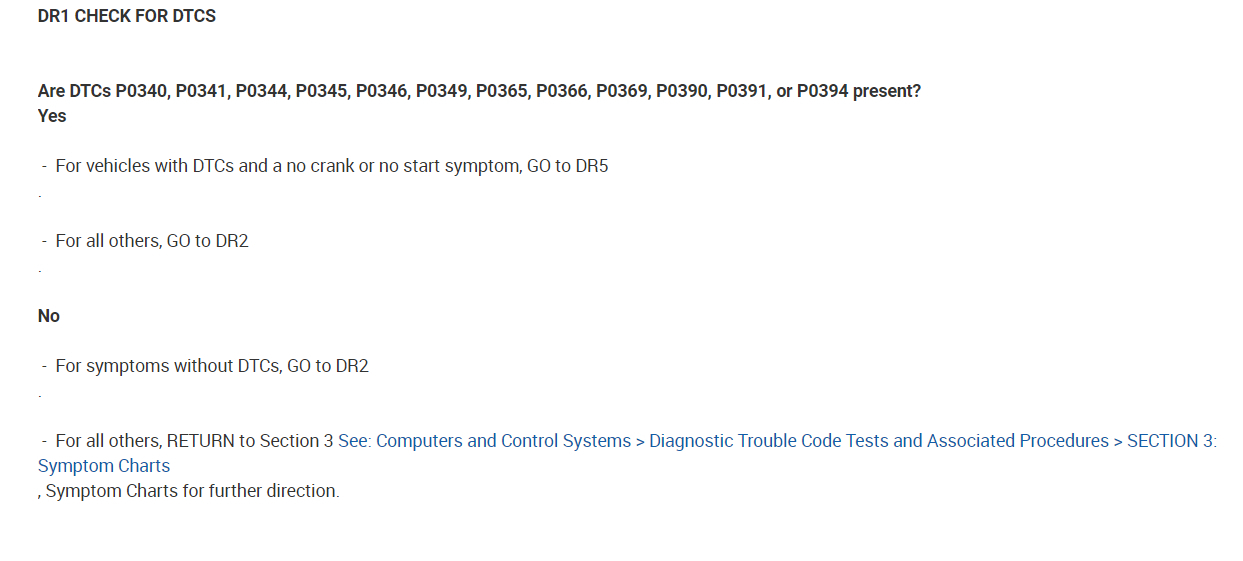Image resolution: width=1243 pixels, height=561 pixels.
Task: Click the DR1 CHECK FOR DTCS heading
Action: tap(127, 16)
